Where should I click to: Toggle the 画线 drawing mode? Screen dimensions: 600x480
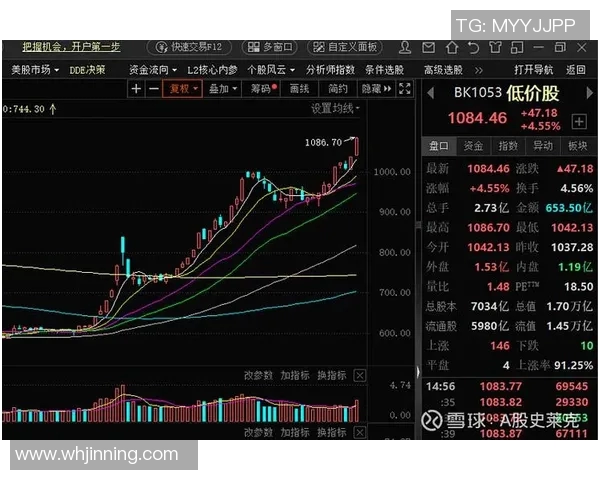[299, 89]
